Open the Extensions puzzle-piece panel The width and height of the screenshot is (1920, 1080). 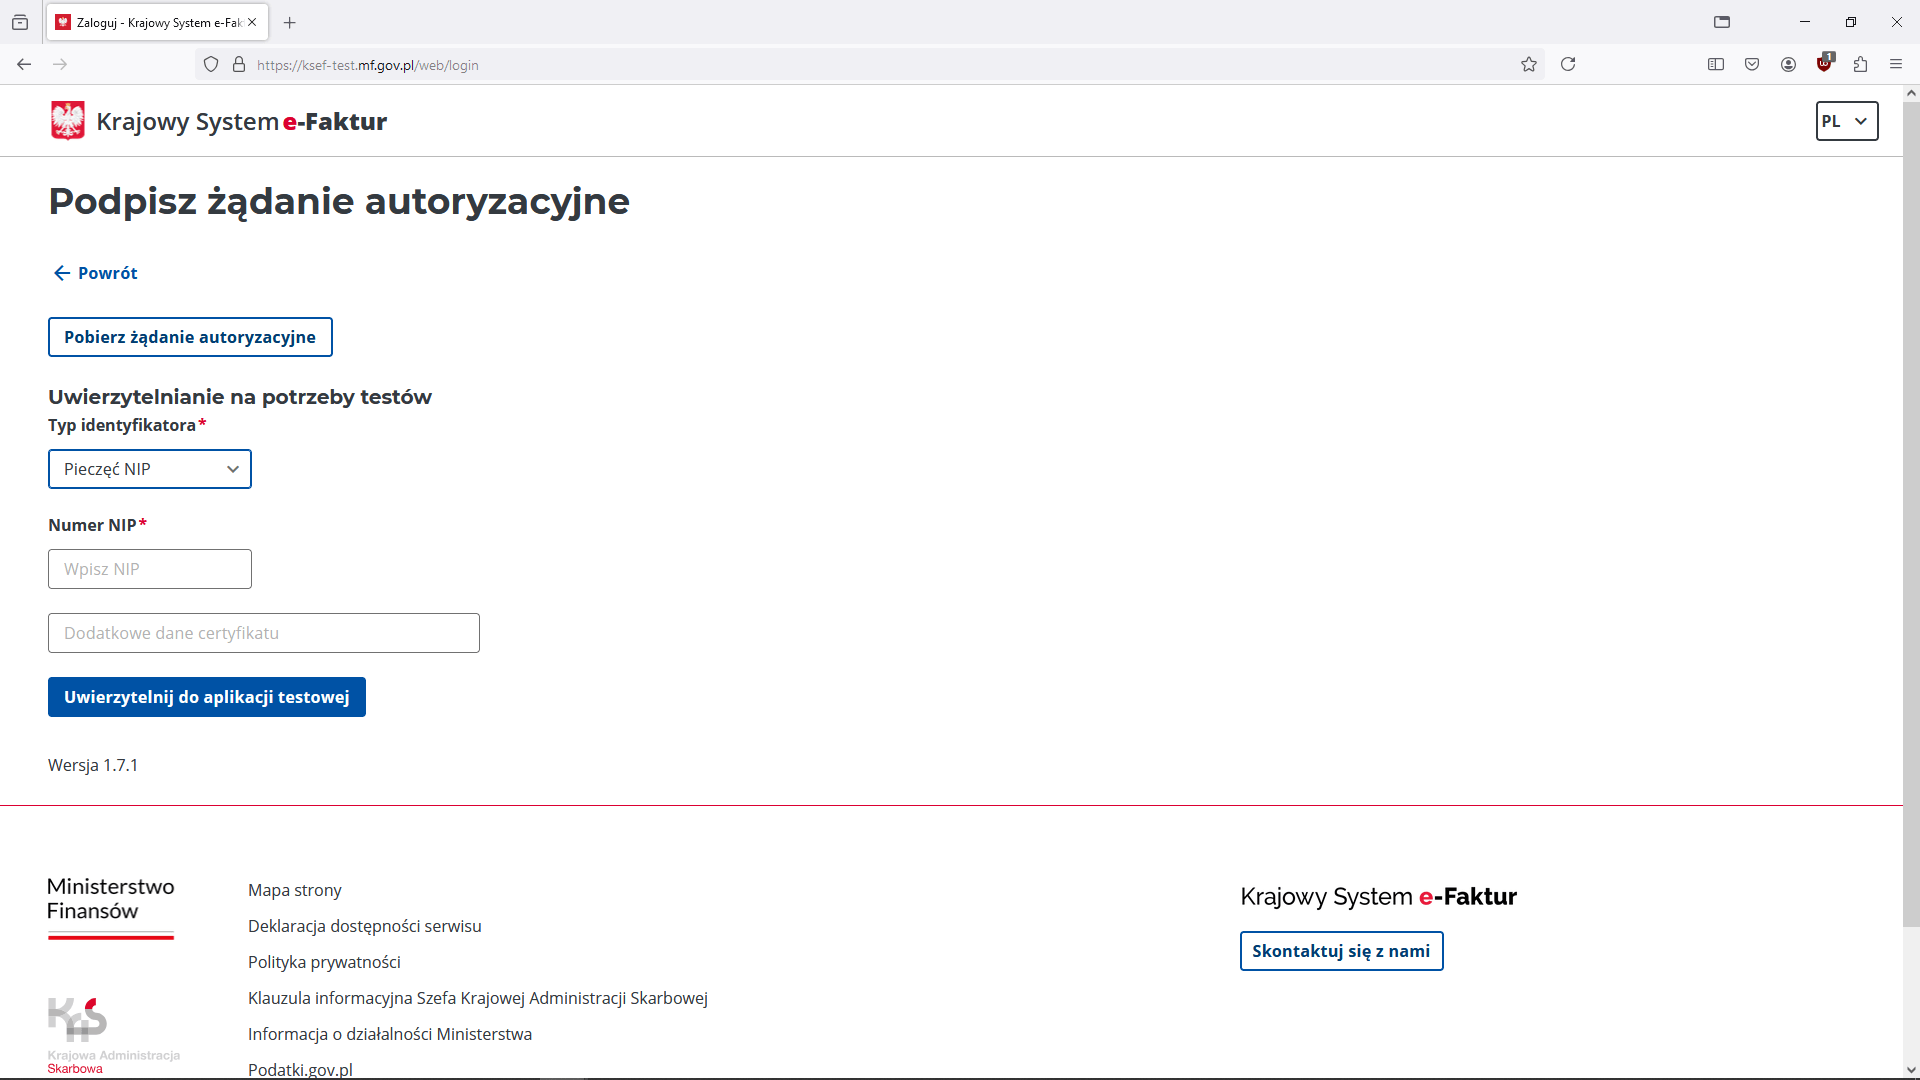tap(1860, 64)
